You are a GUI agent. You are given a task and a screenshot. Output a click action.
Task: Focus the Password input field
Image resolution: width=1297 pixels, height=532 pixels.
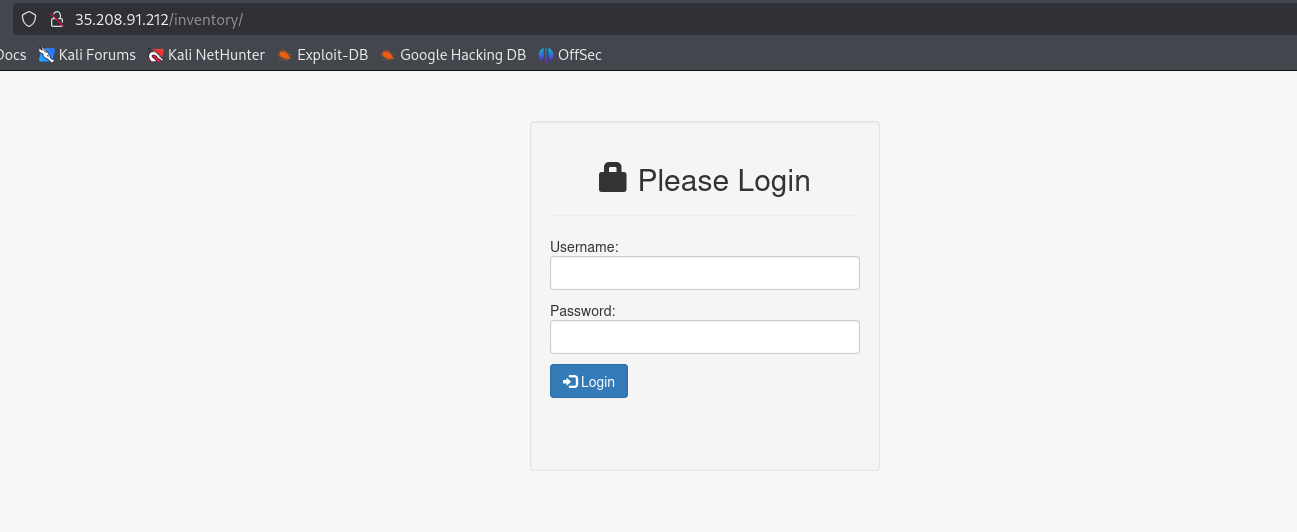pyautogui.click(x=705, y=337)
